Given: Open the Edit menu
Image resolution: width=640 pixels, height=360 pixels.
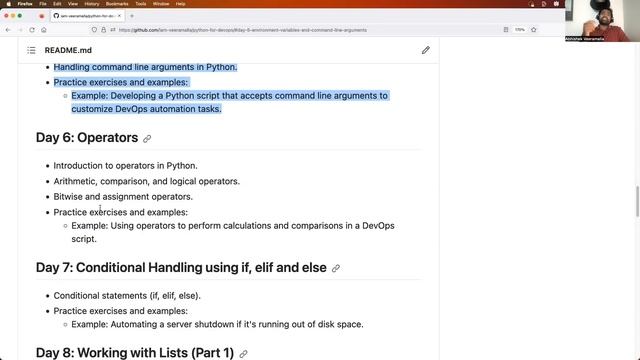Looking at the screenshot, I should coord(57,4).
